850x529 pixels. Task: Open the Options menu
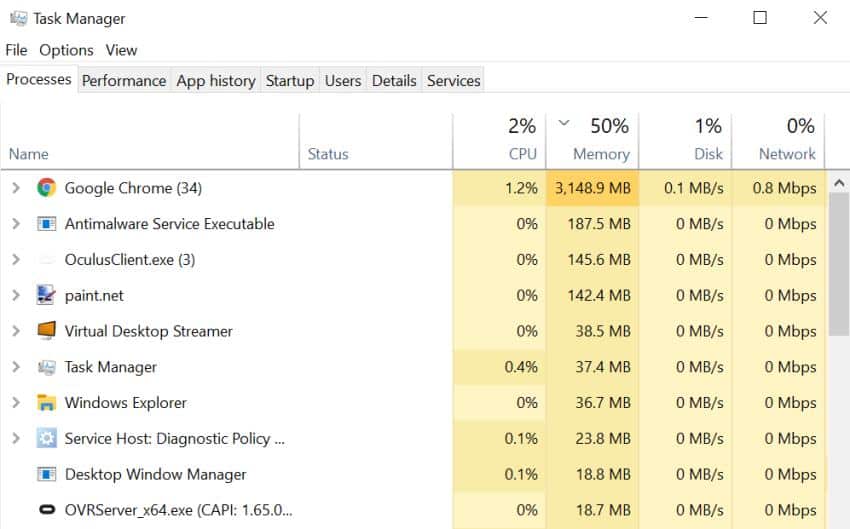(x=66, y=50)
